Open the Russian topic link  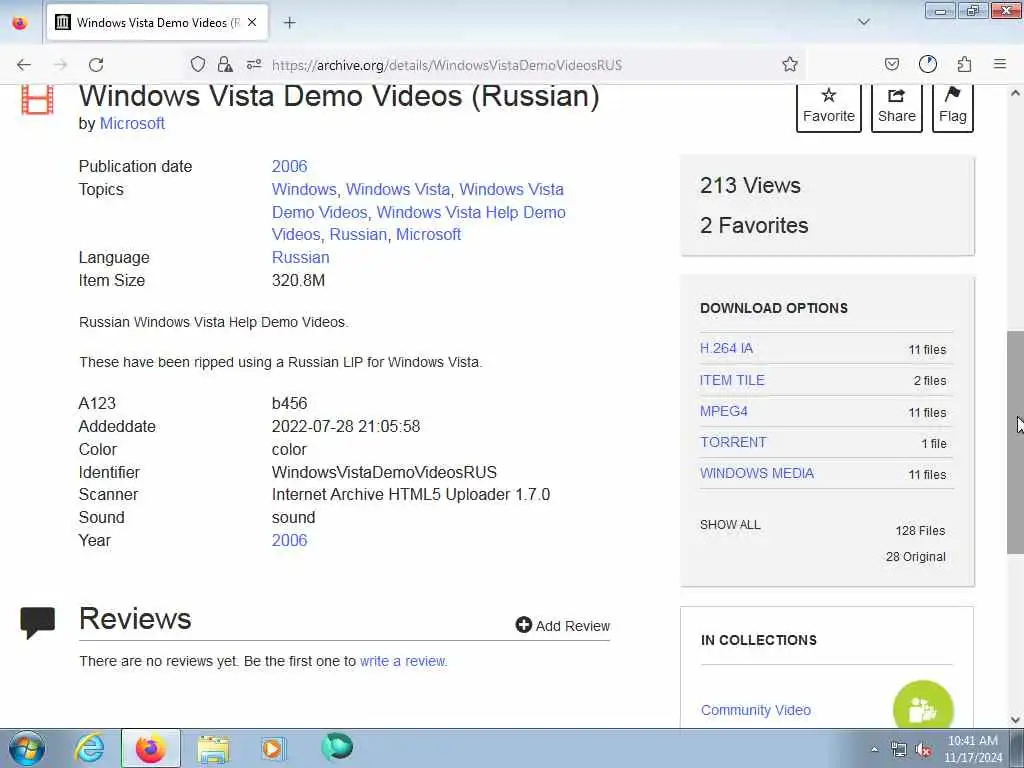(358, 234)
